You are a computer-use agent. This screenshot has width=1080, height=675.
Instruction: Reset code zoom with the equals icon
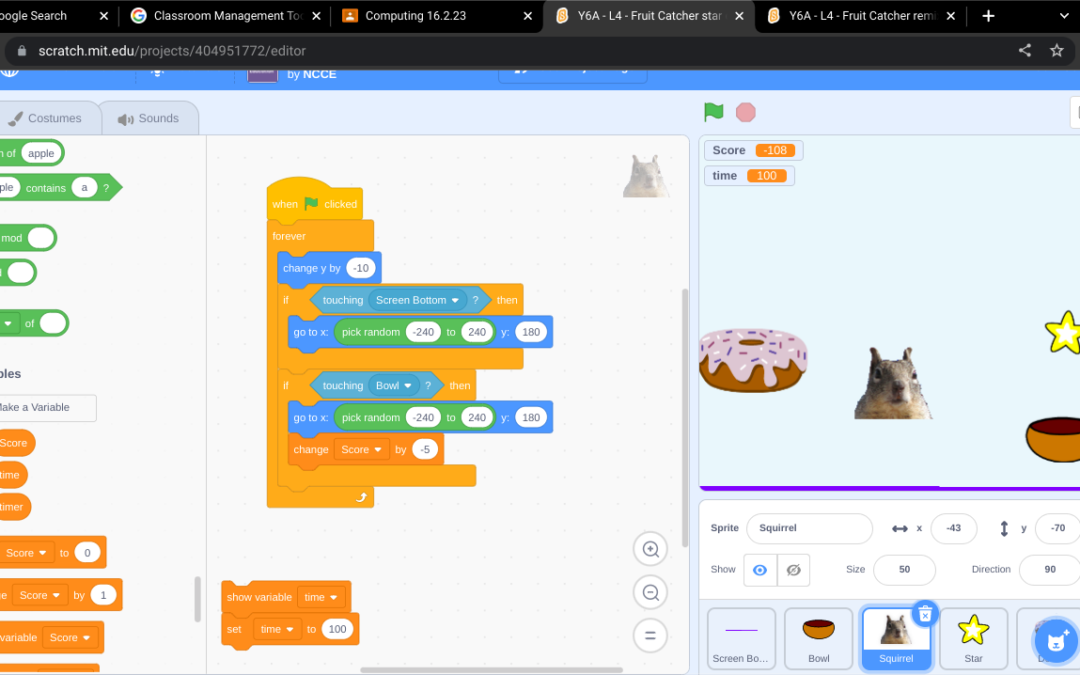click(x=650, y=635)
